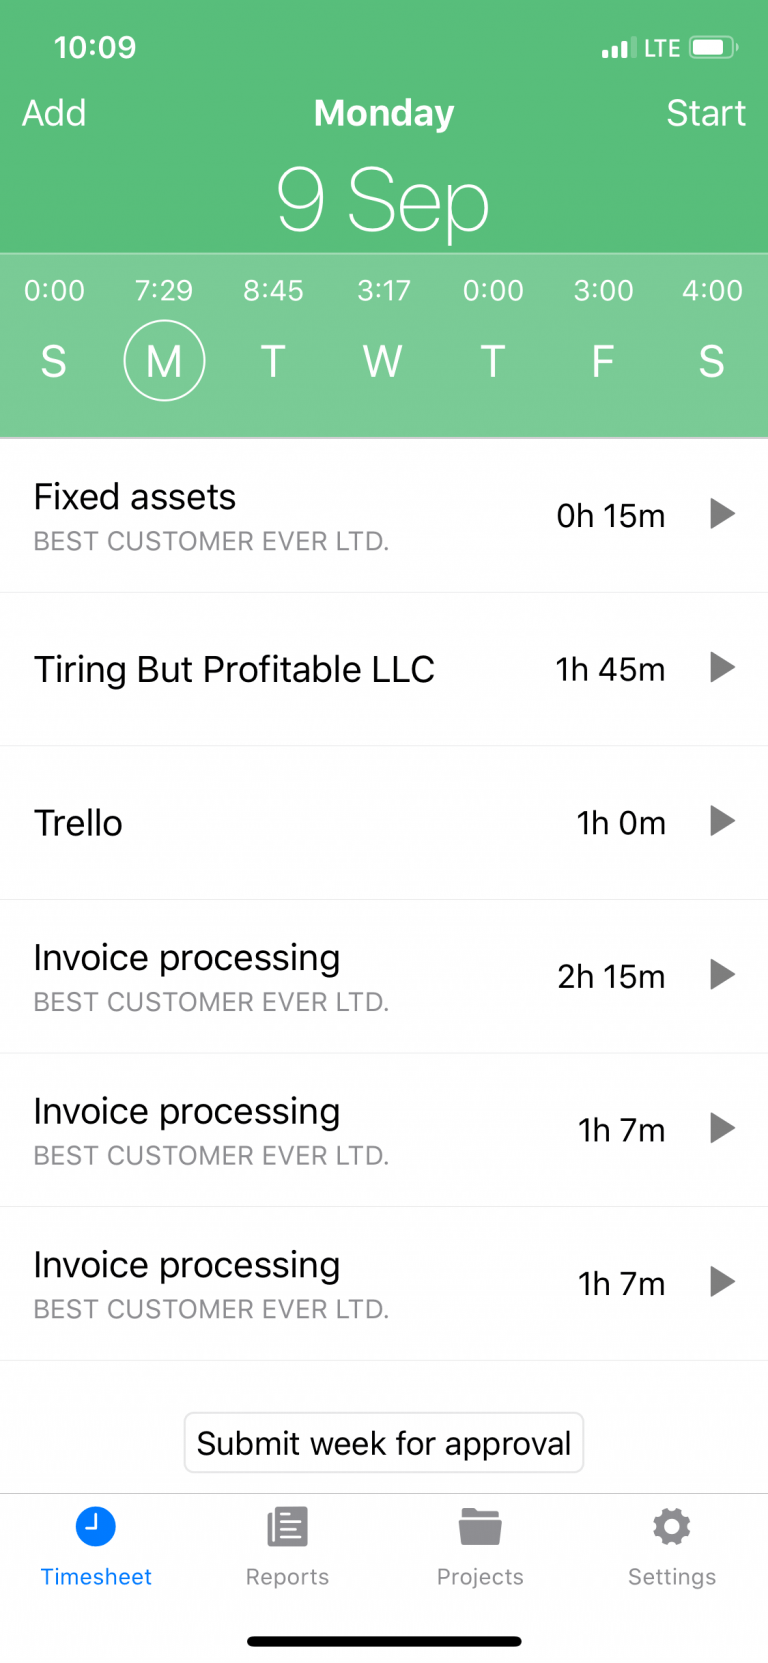Open the Projects folder icon

[x=480, y=1527]
